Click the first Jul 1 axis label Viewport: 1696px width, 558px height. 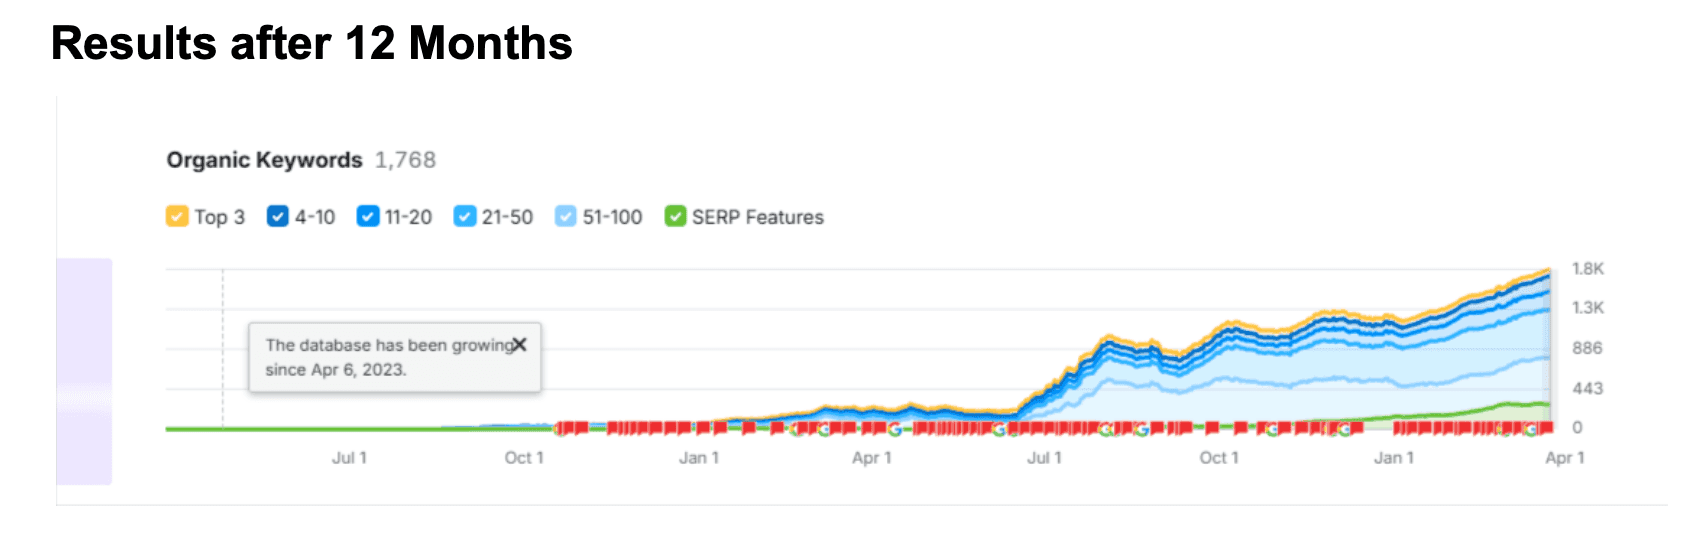click(349, 458)
